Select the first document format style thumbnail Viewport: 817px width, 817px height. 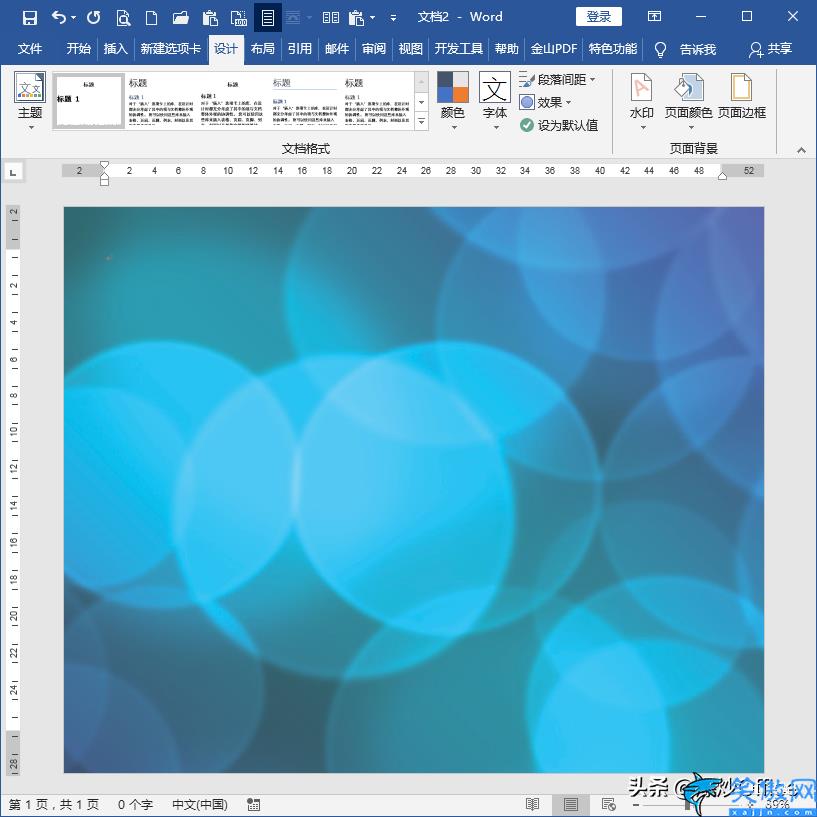point(89,101)
